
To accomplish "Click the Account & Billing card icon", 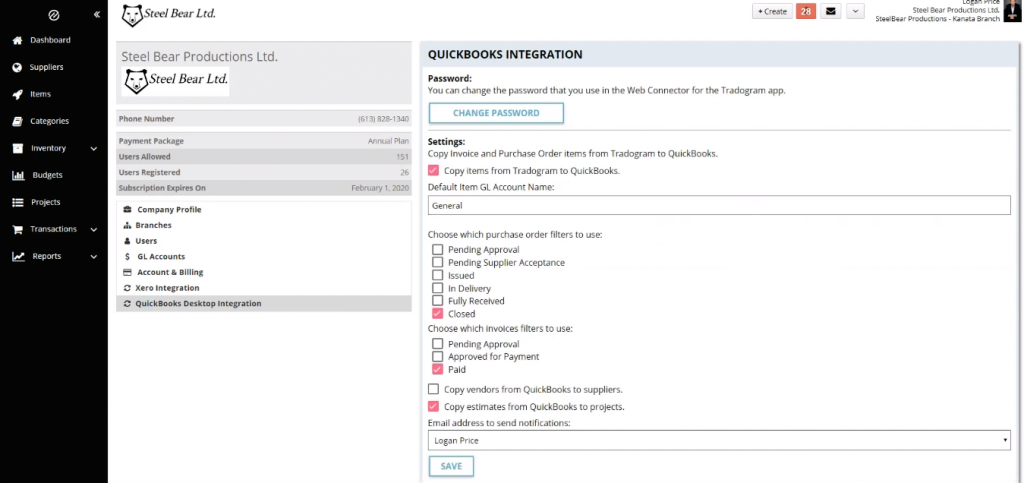I will tap(127, 273).
